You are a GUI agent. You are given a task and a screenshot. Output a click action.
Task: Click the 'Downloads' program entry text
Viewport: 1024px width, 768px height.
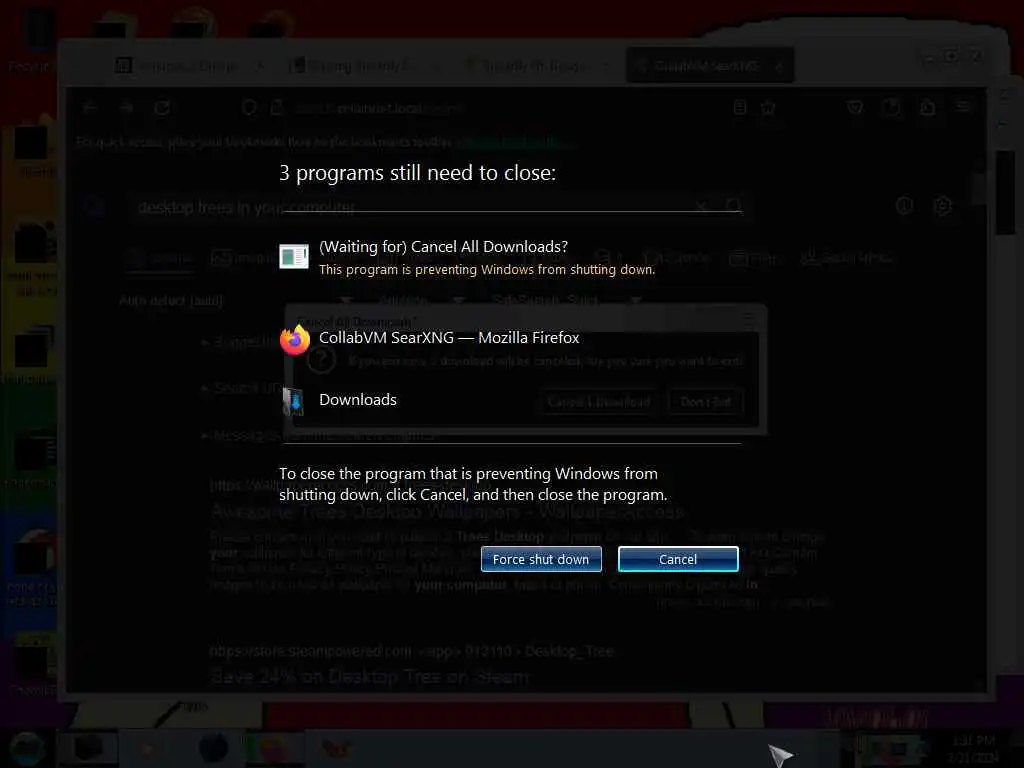(357, 400)
